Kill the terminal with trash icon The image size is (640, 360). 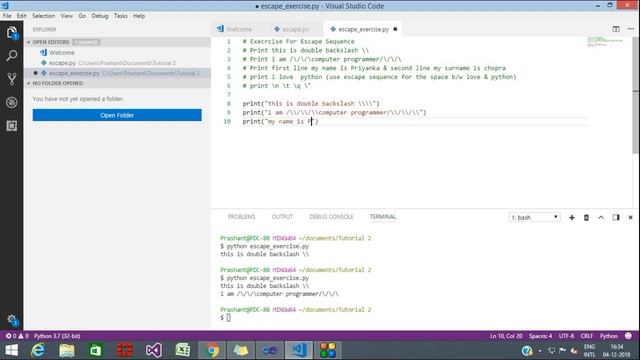click(586, 218)
